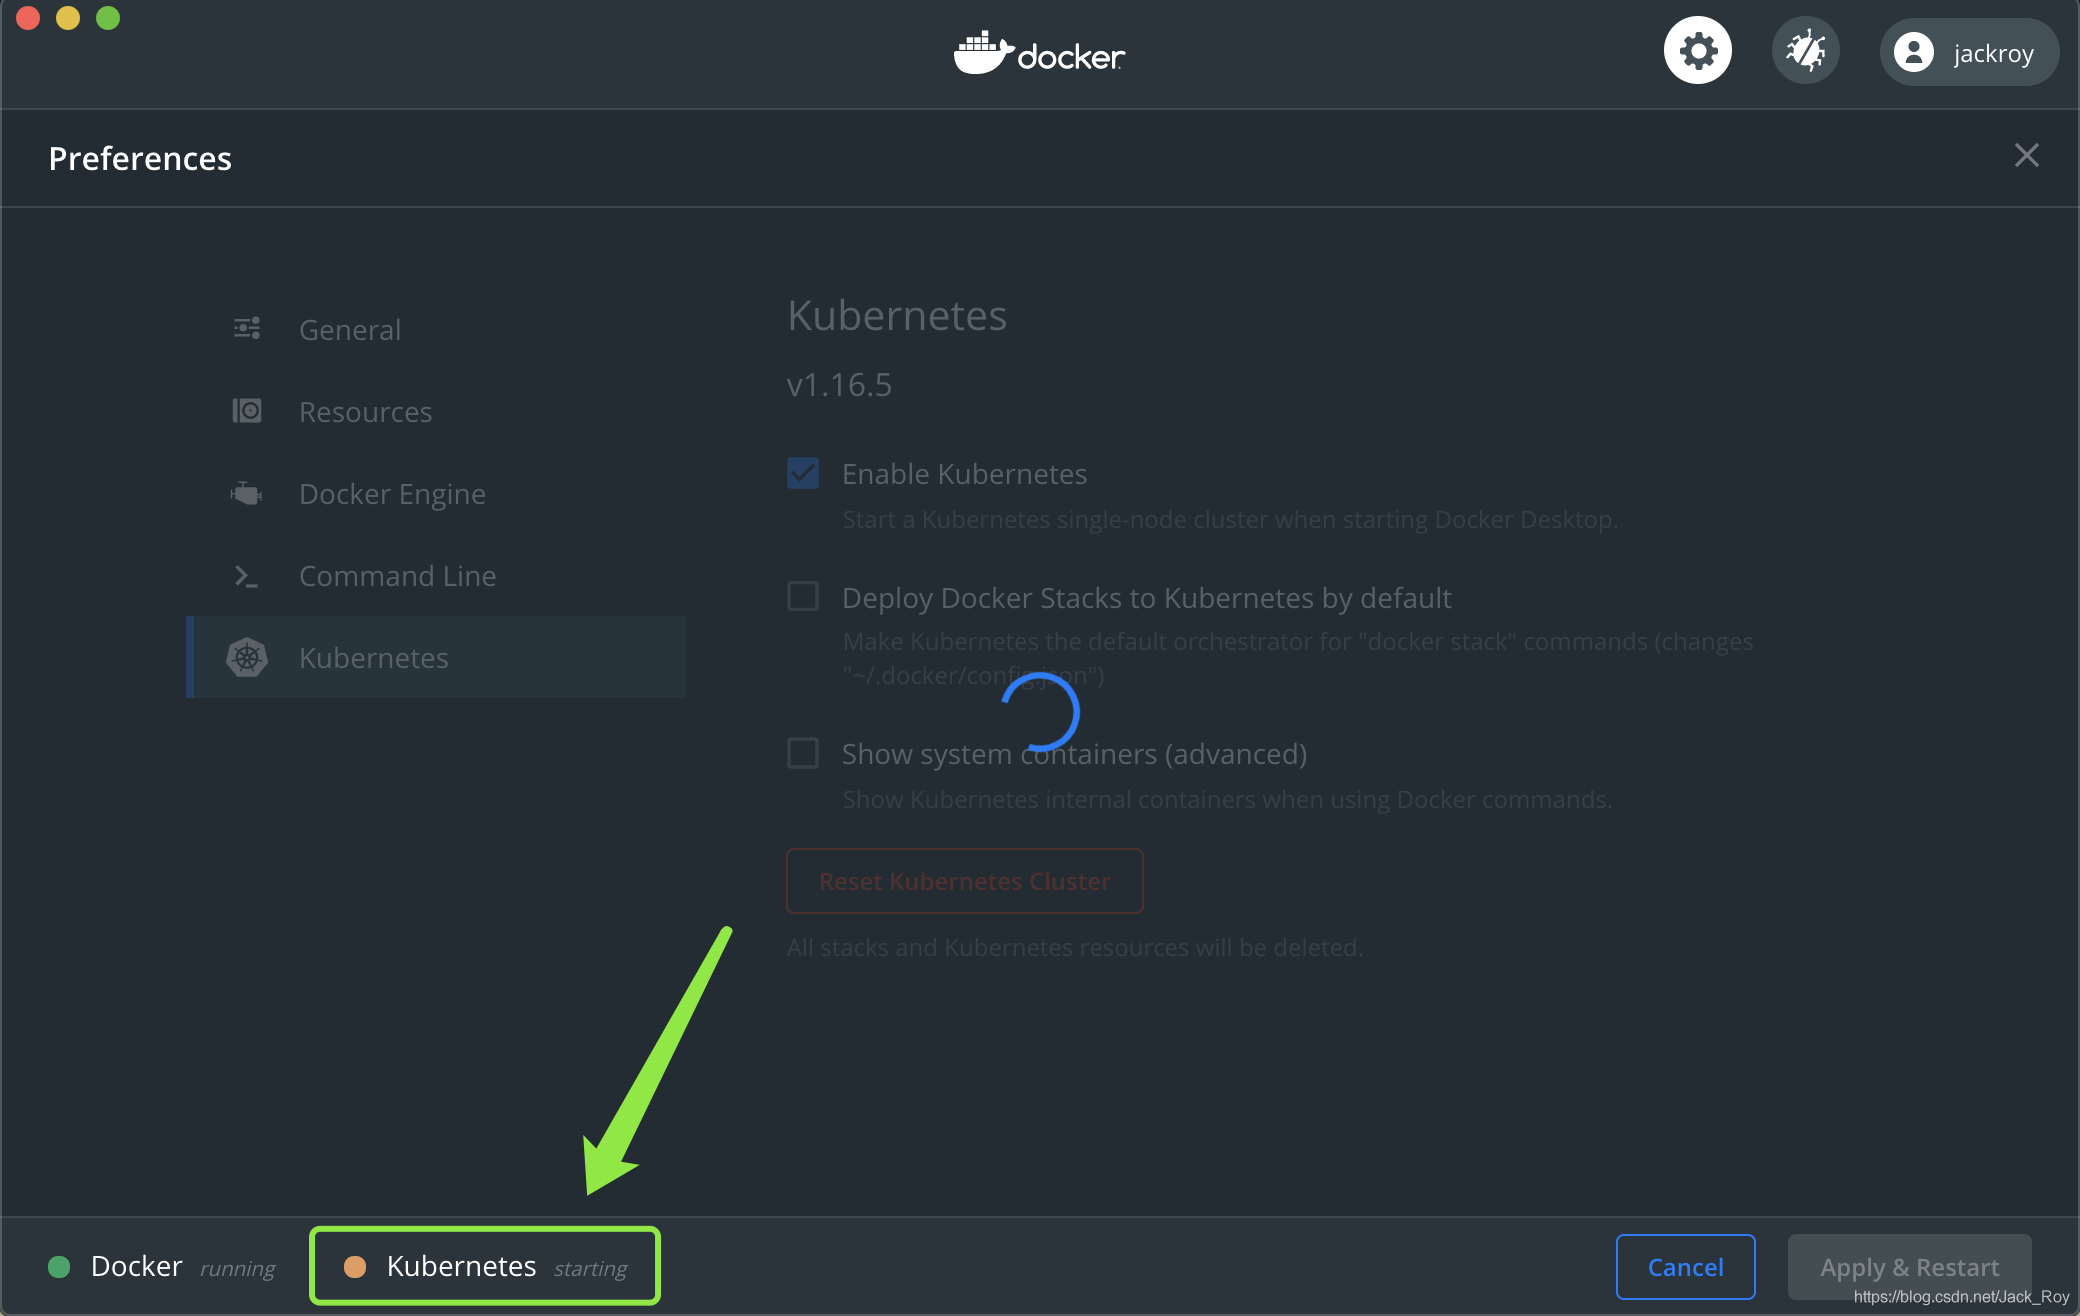The image size is (2080, 1316).
Task: Select the General icon in sidebar
Action: pos(247,329)
